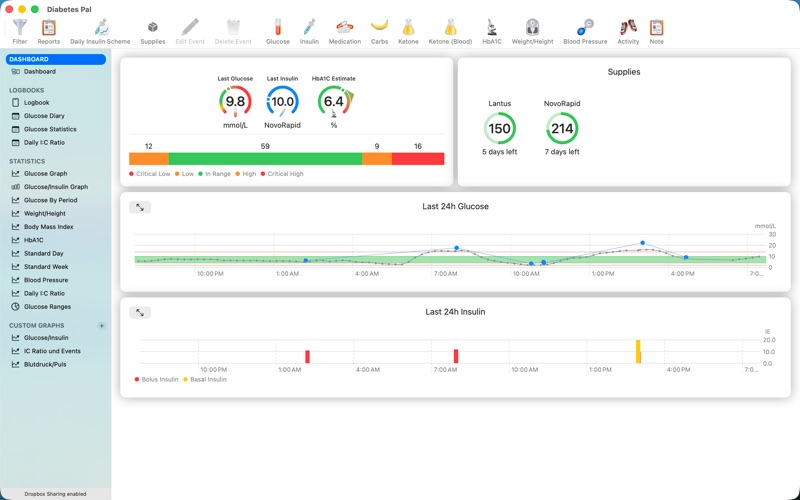Add a custom graph with plus button
Viewport: 800px width, 500px height.
[102, 326]
